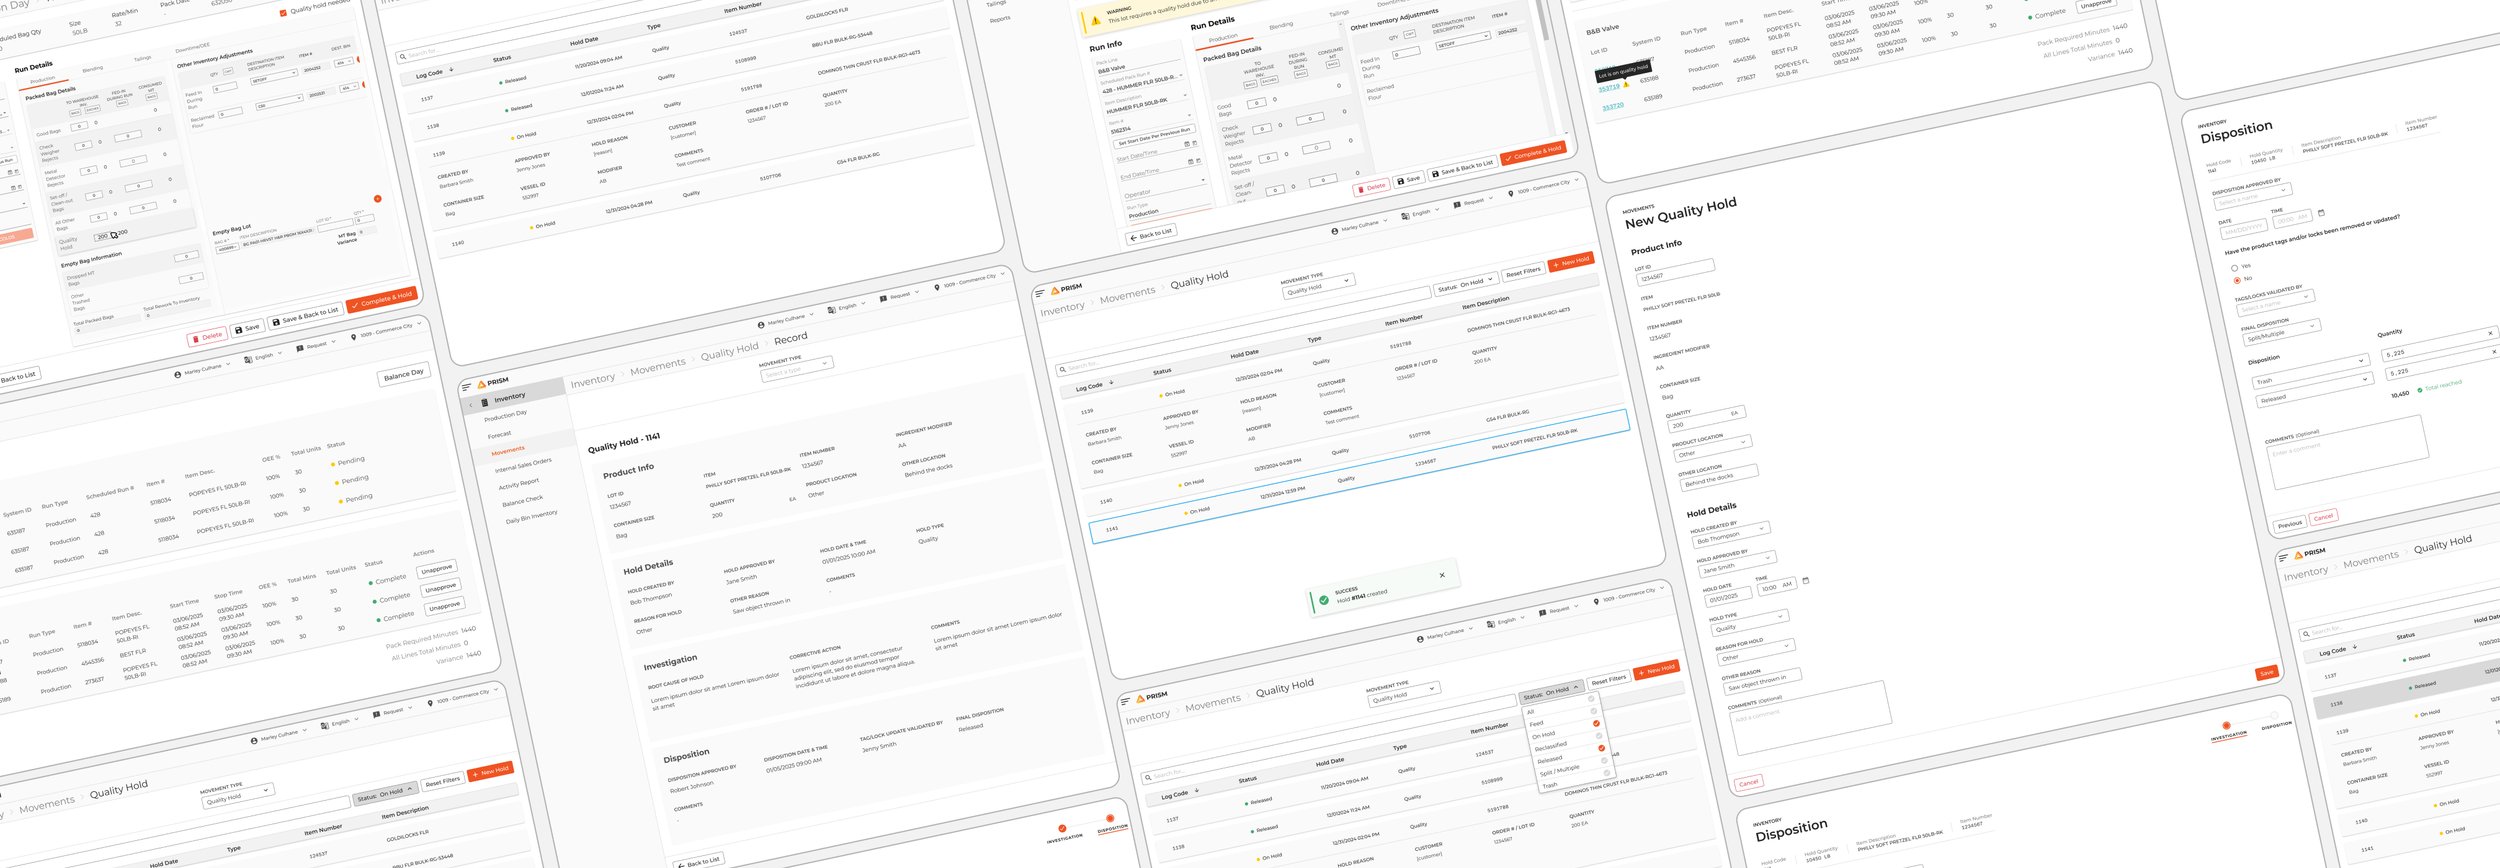The height and width of the screenshot is (868, 2500).
Task: Click location pin icon in Record screen header
Action: click(x=937, y=287)
